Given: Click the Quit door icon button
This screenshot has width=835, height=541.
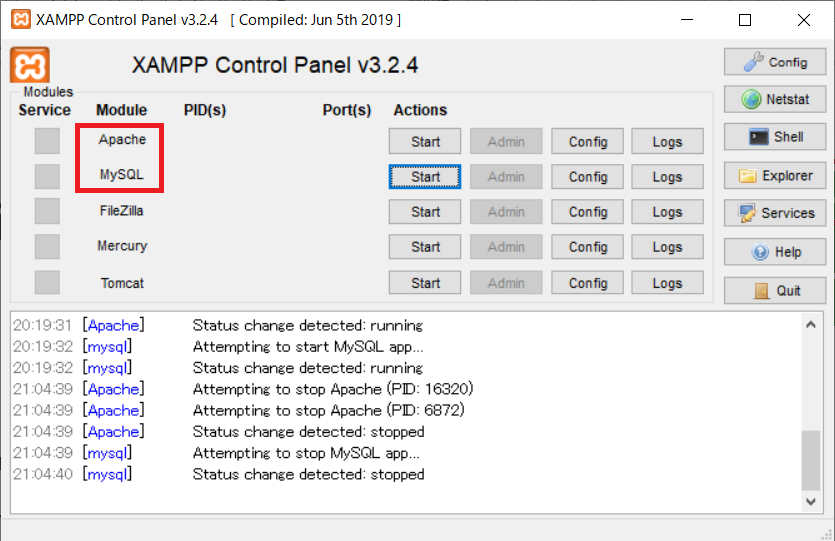Looking at the screenshot, I should (x=775, y=290).
